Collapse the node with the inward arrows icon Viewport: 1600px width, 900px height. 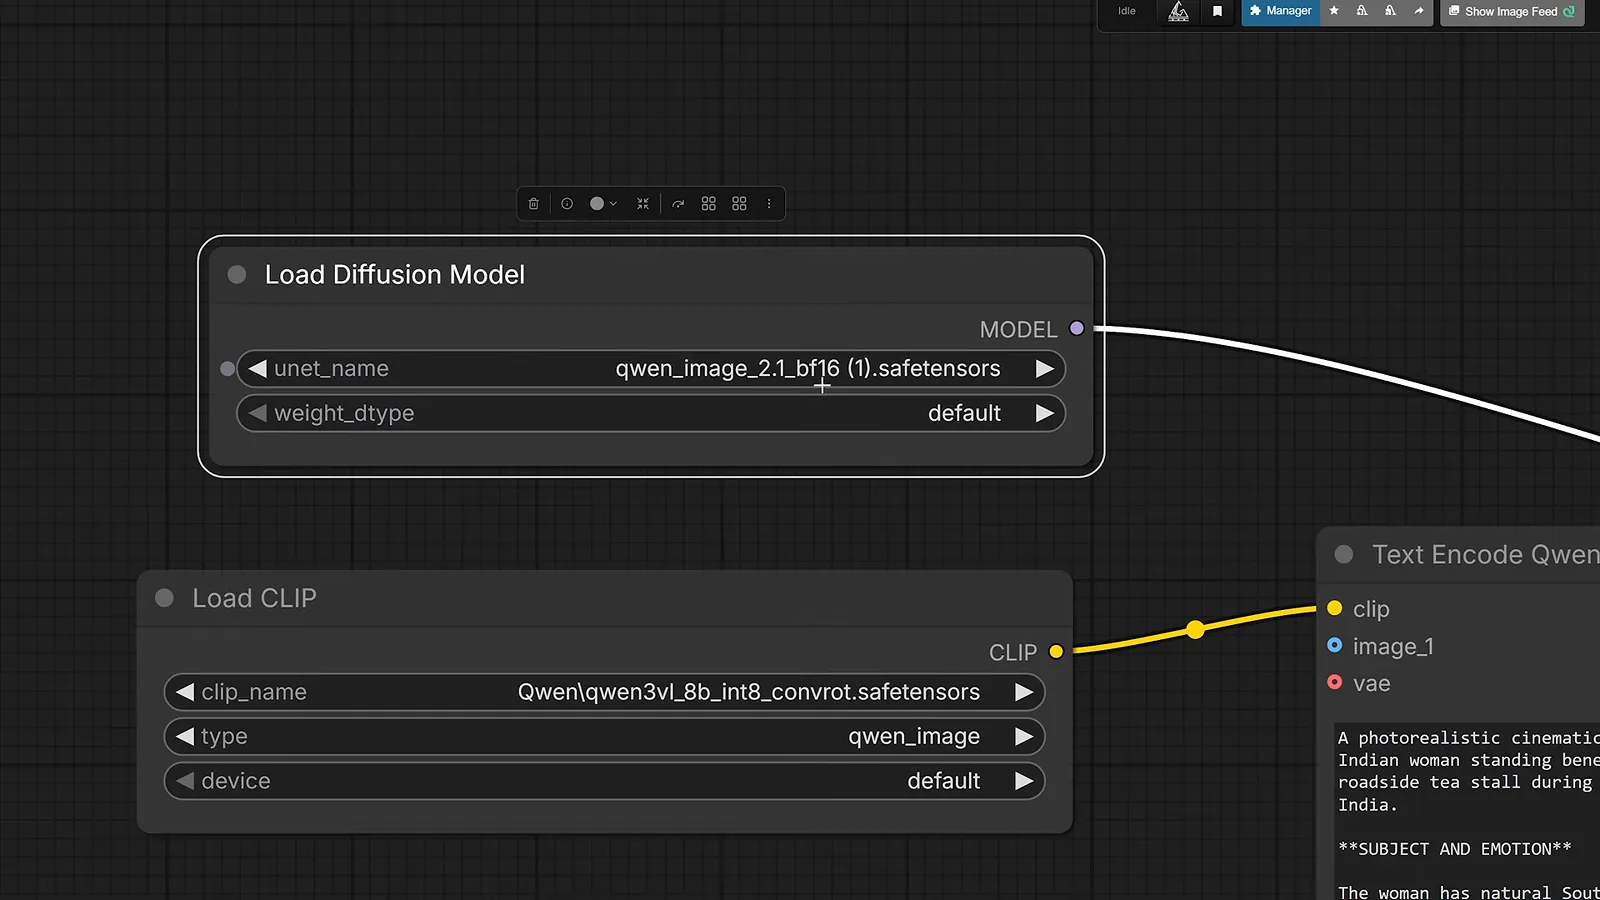[643, 204]
